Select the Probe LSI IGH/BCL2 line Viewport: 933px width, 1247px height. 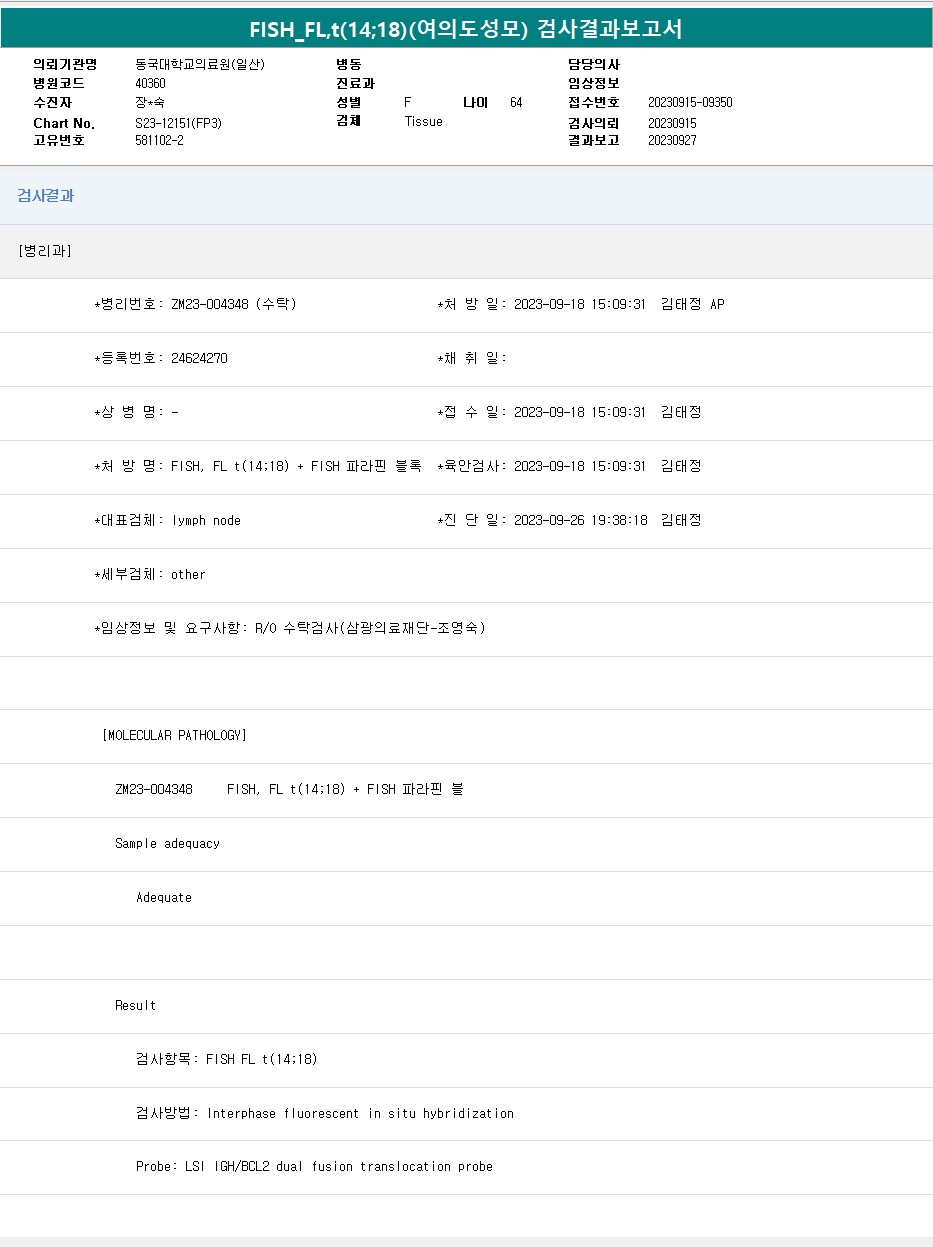(314, 1166)
